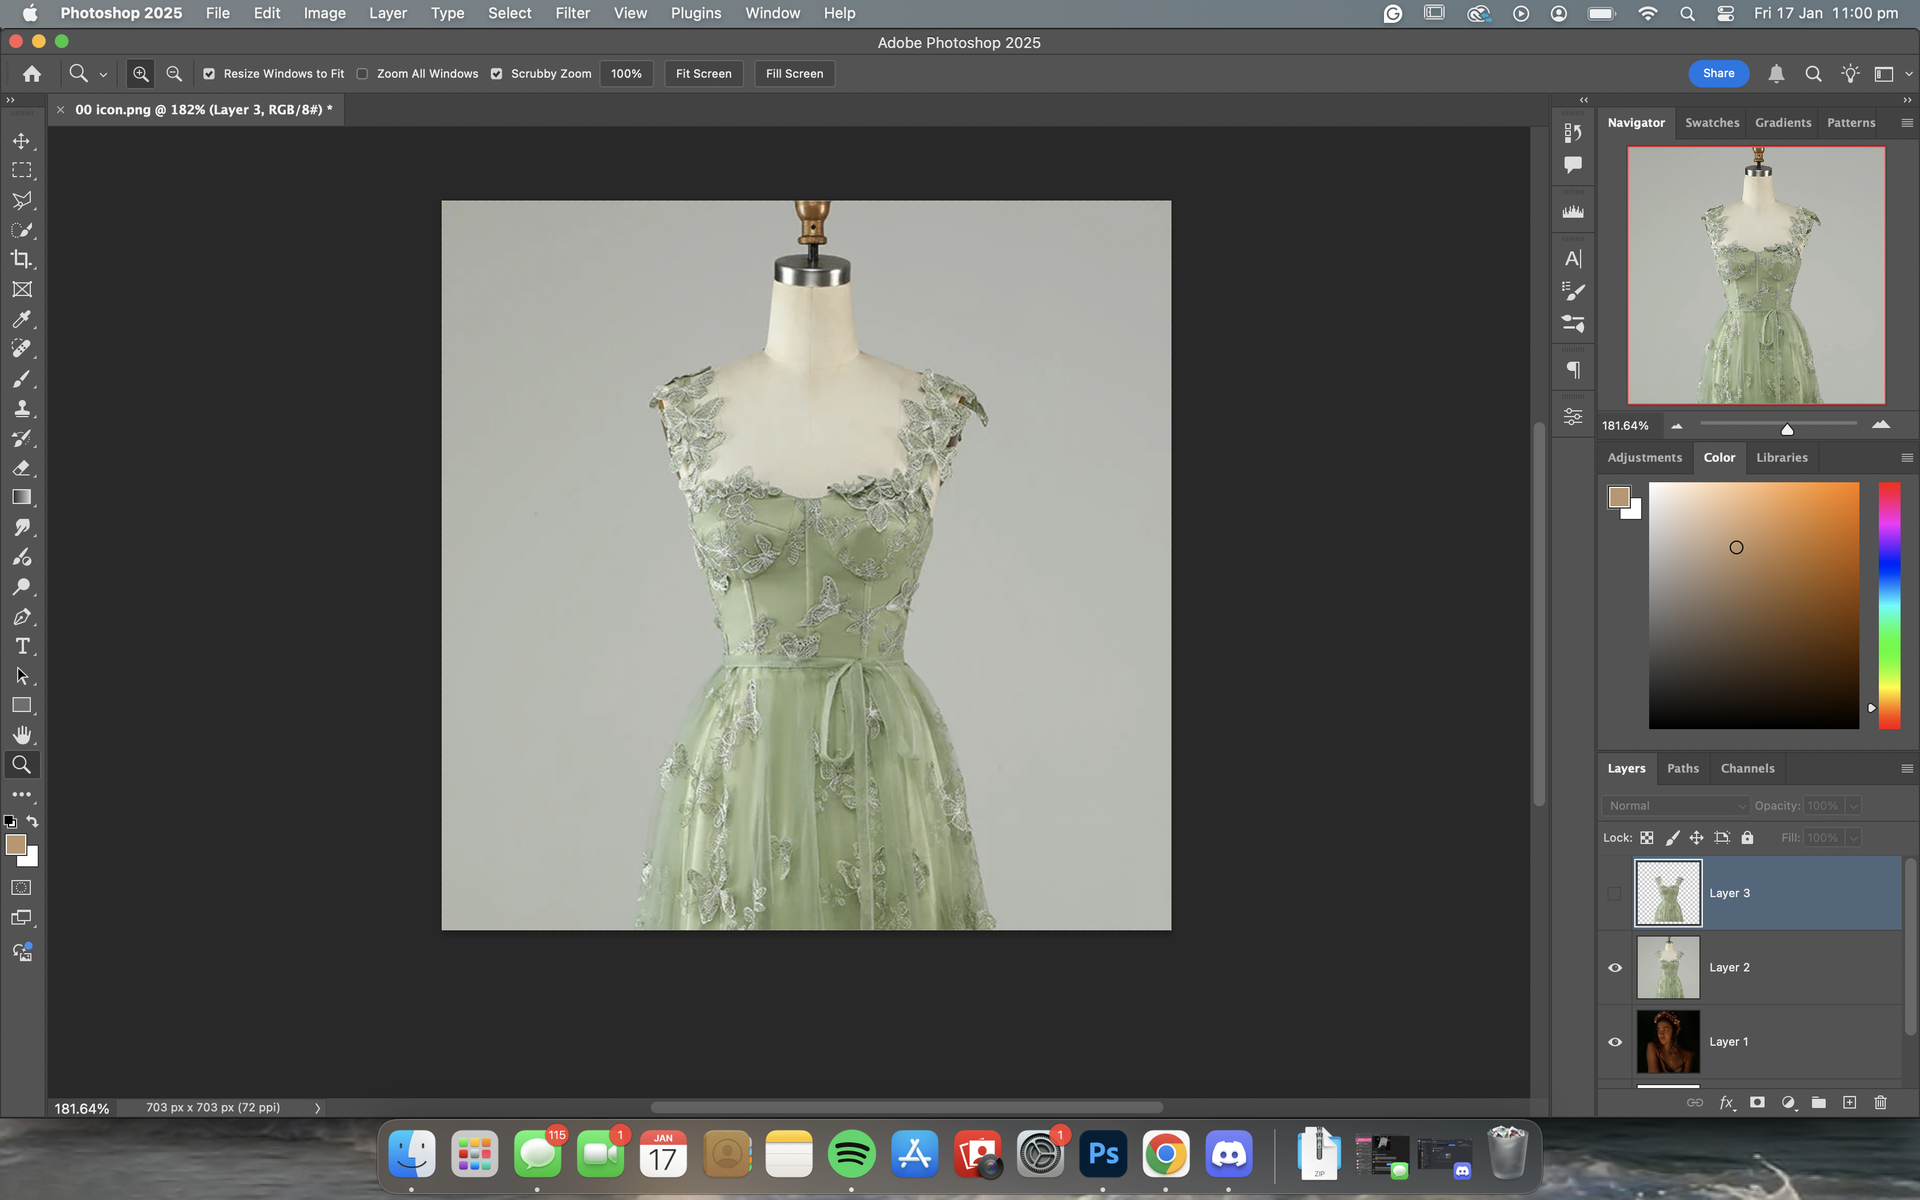The height and width of the screenshot is (1200, 1920).
Task: Click the Add layer mask icon
Action: click(x=1757, y=1102)
